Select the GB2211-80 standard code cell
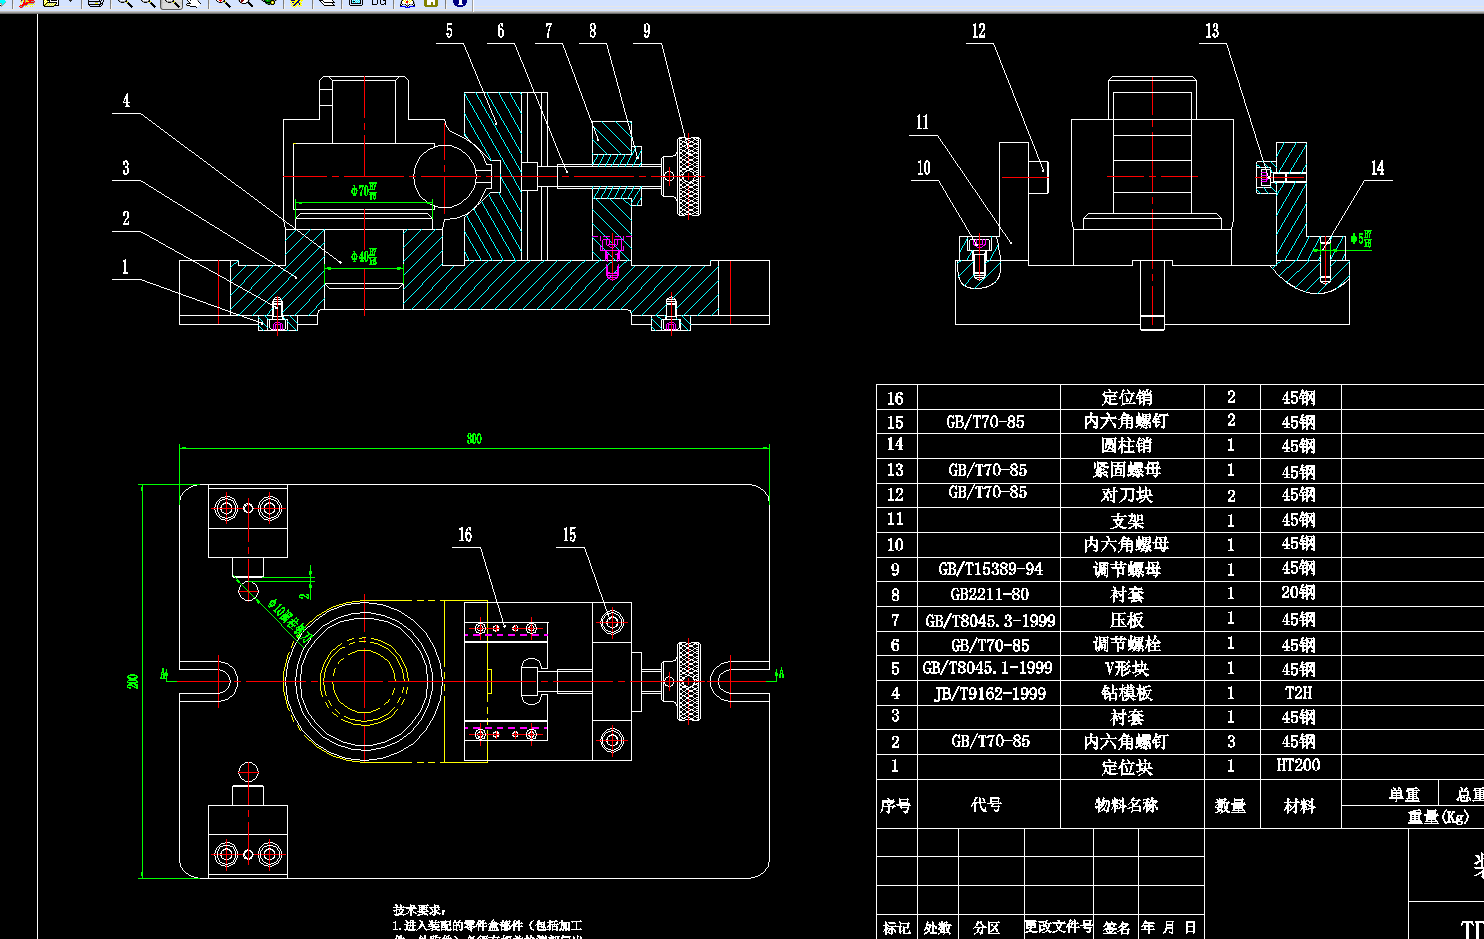The height and width of the screenshot is (939, 1484). pos(989,594)
